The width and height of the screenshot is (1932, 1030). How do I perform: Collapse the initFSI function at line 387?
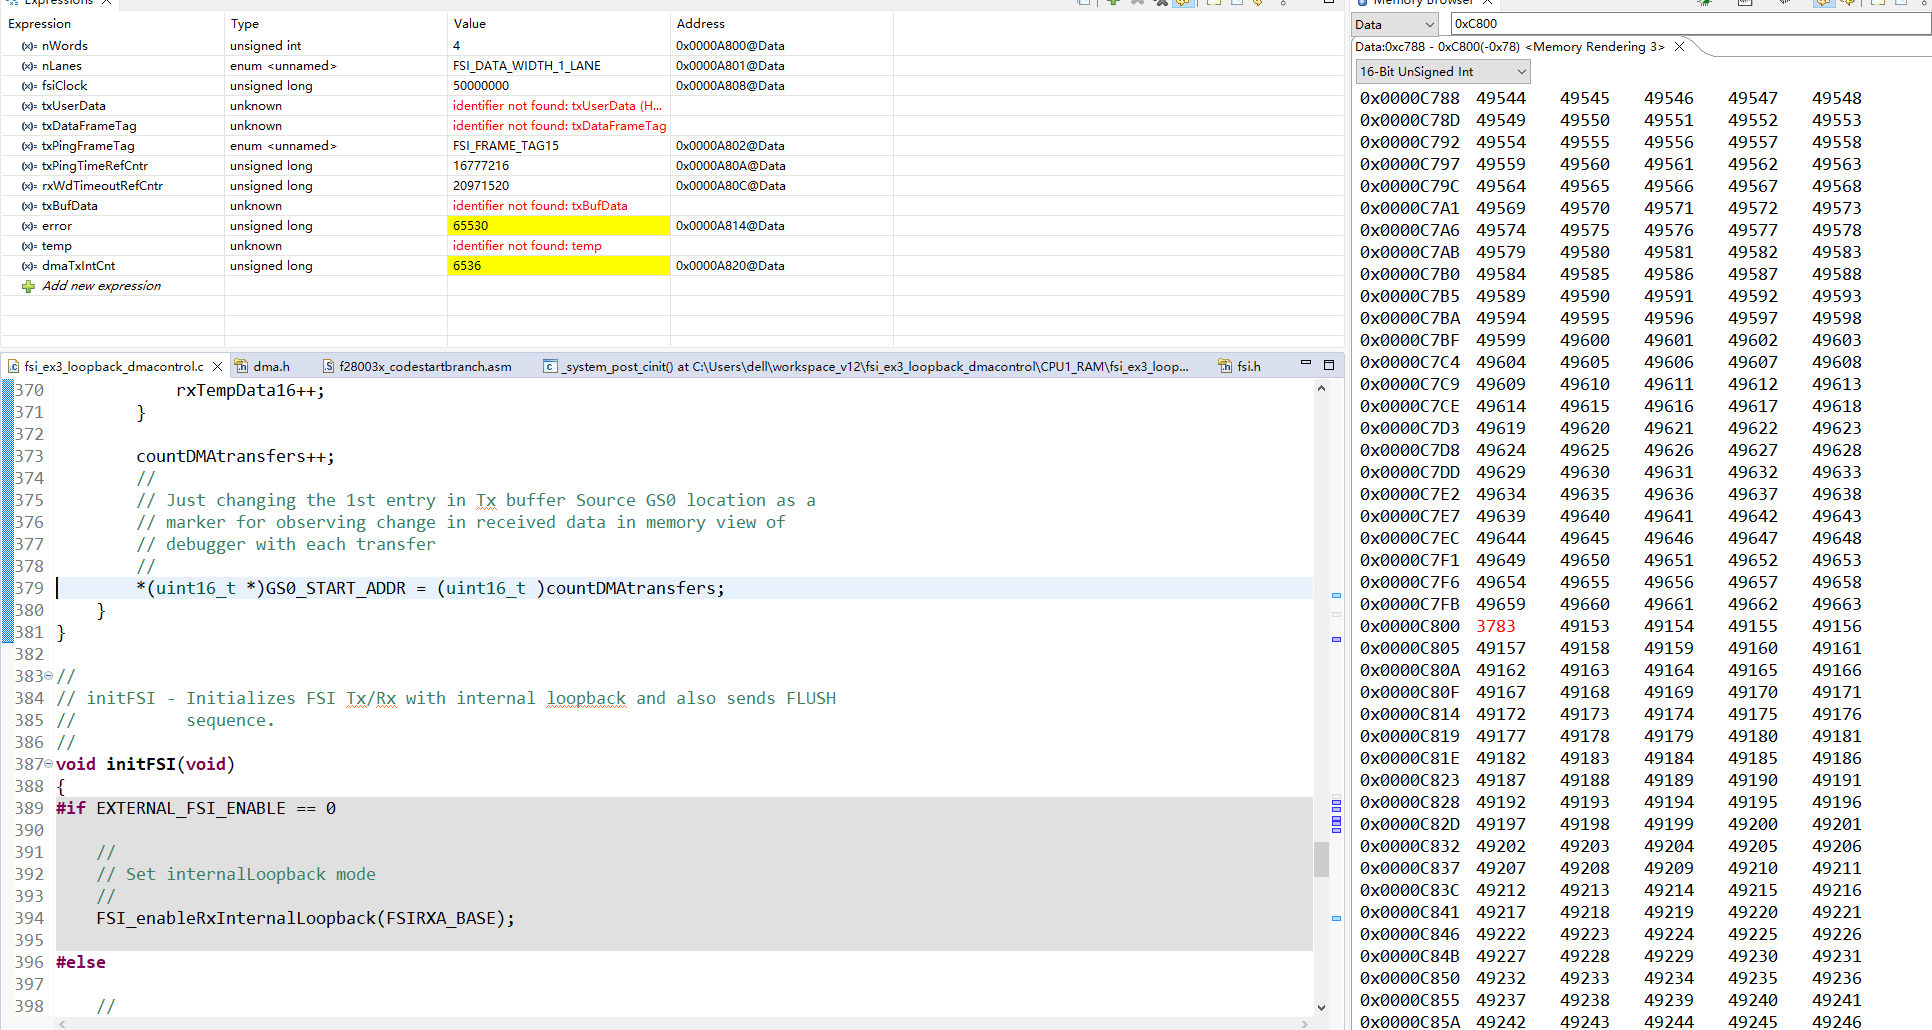48,764
